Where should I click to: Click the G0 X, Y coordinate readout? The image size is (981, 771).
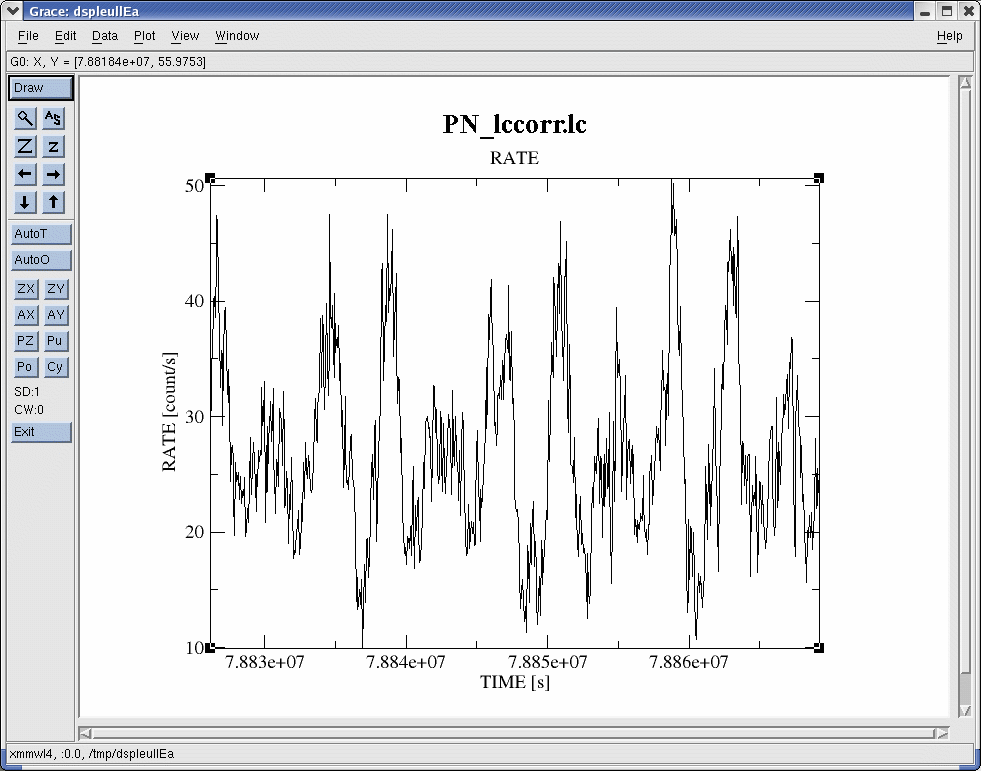click(108, 61)
